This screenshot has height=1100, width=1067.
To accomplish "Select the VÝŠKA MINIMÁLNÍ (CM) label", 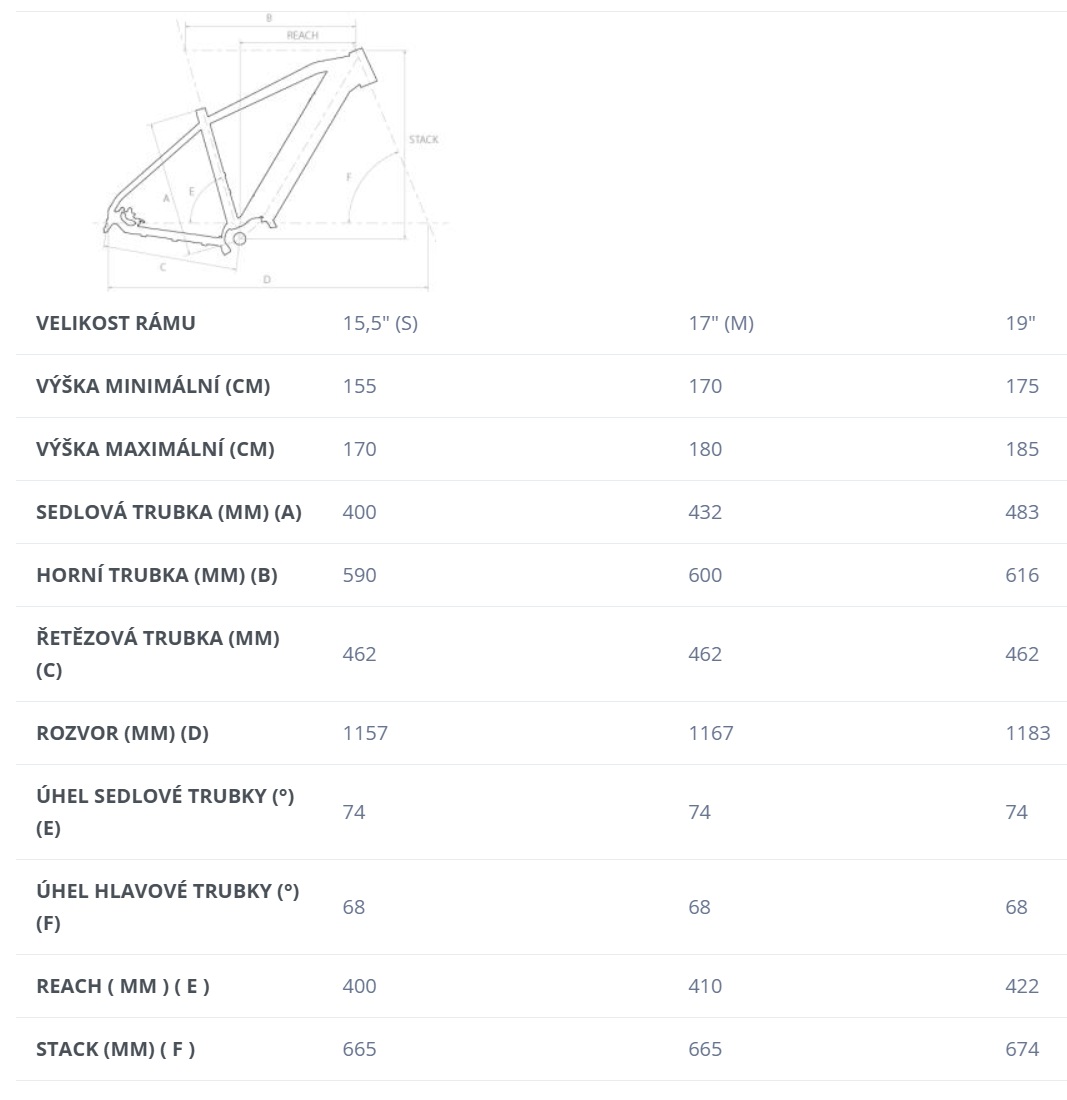I will 153,387.
